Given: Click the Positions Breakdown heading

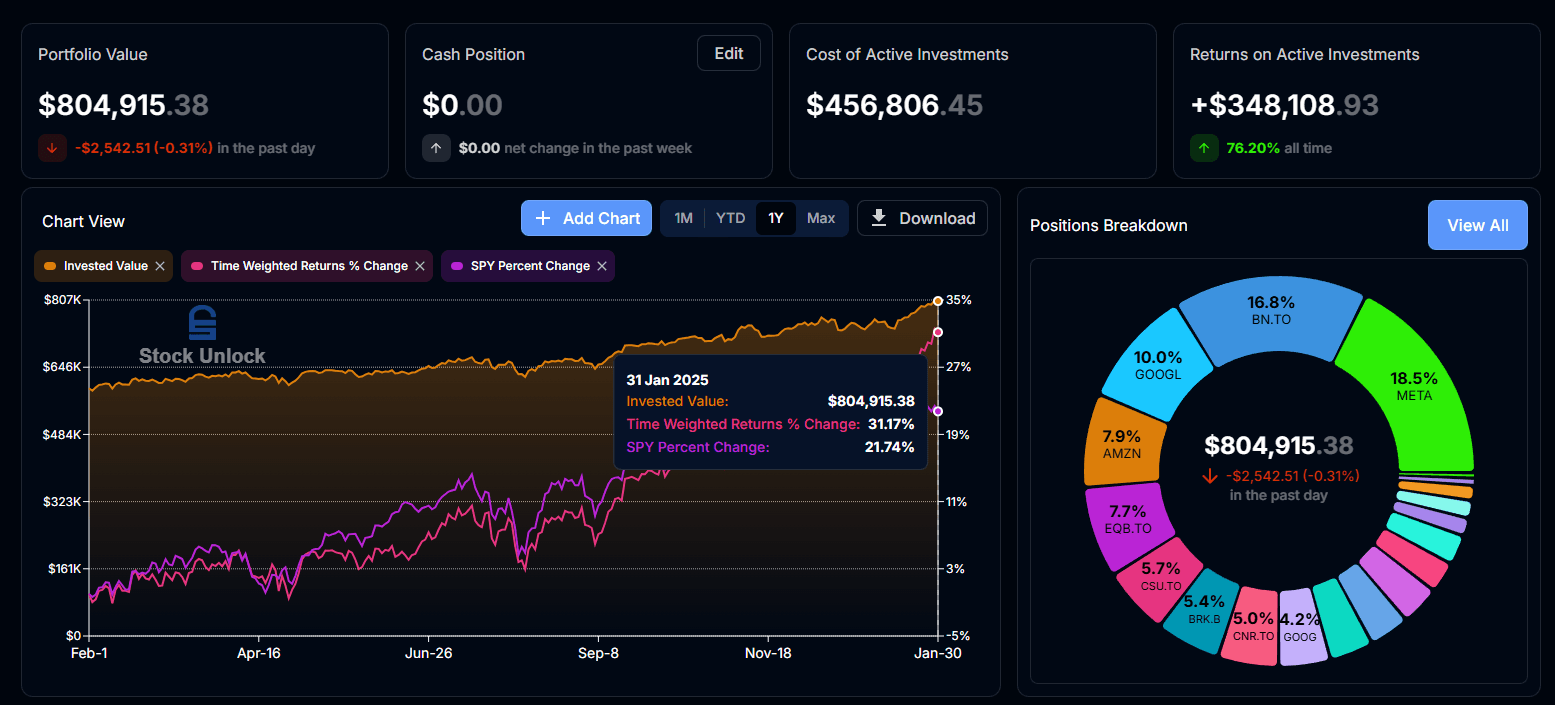Looking at the screenshot, I should click(x=1109, y=225).
